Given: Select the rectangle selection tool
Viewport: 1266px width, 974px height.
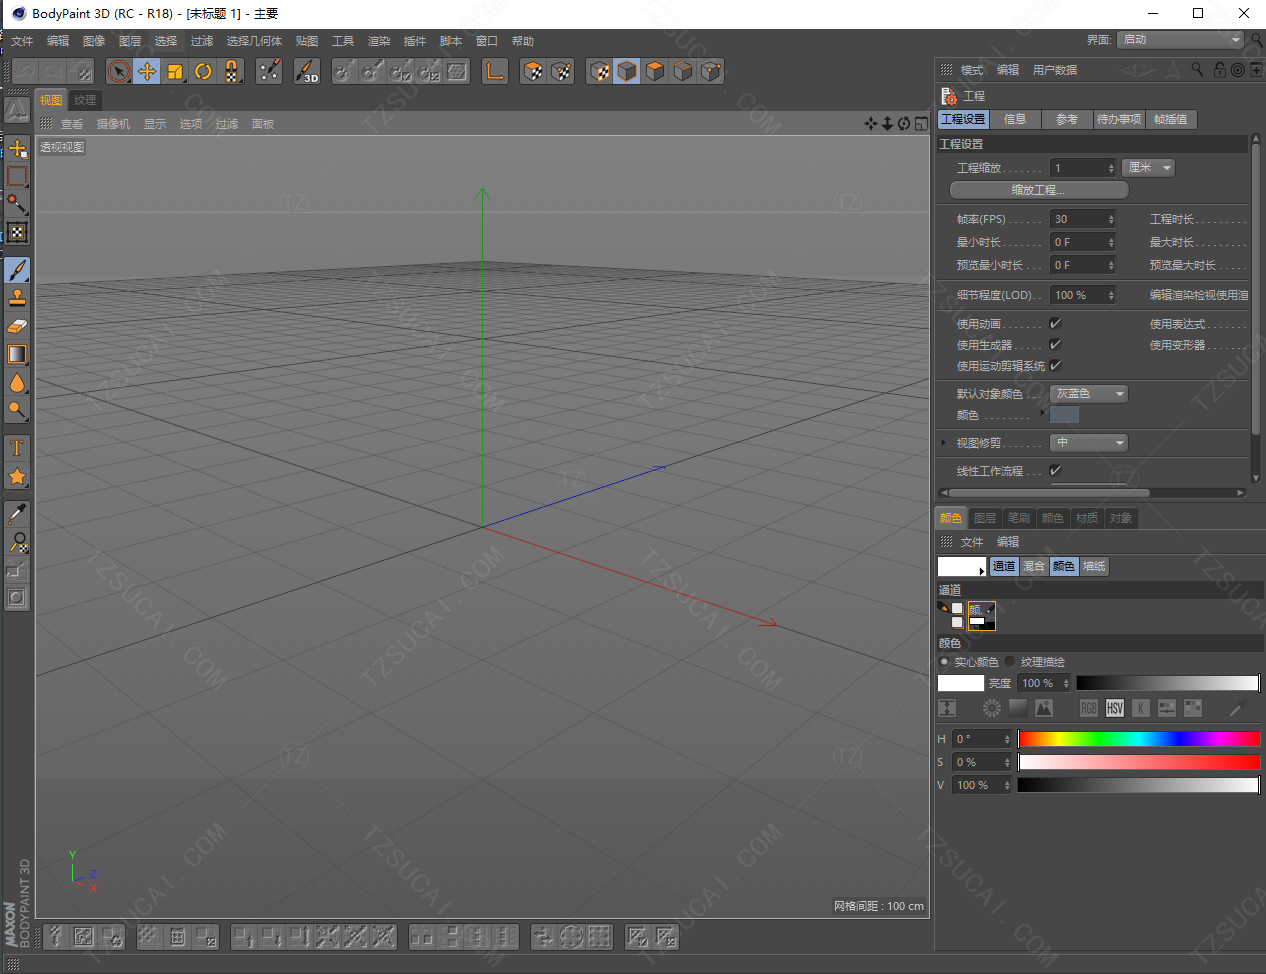Looking at the screenshot, I should click(17, 176).
